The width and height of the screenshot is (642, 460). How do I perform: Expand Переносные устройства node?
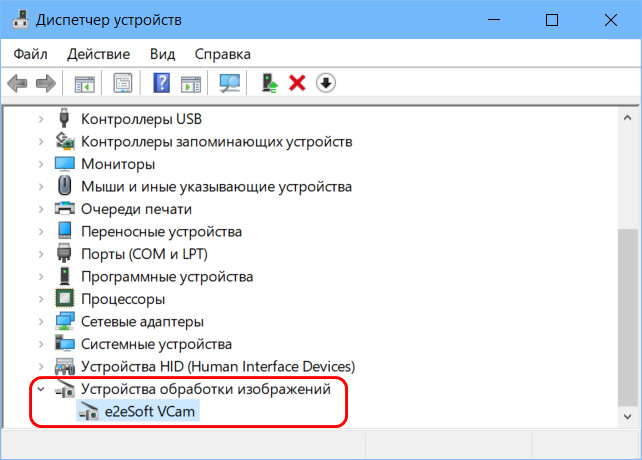click(x=41, y=232)
